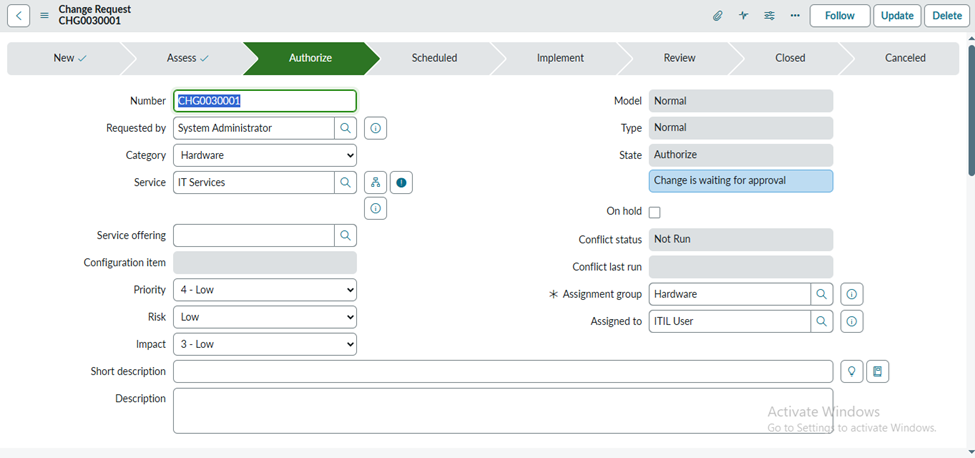This screenshot has width=975, height=458.
Task: Toggle the On hold checkbox
Action: point(655,212)
